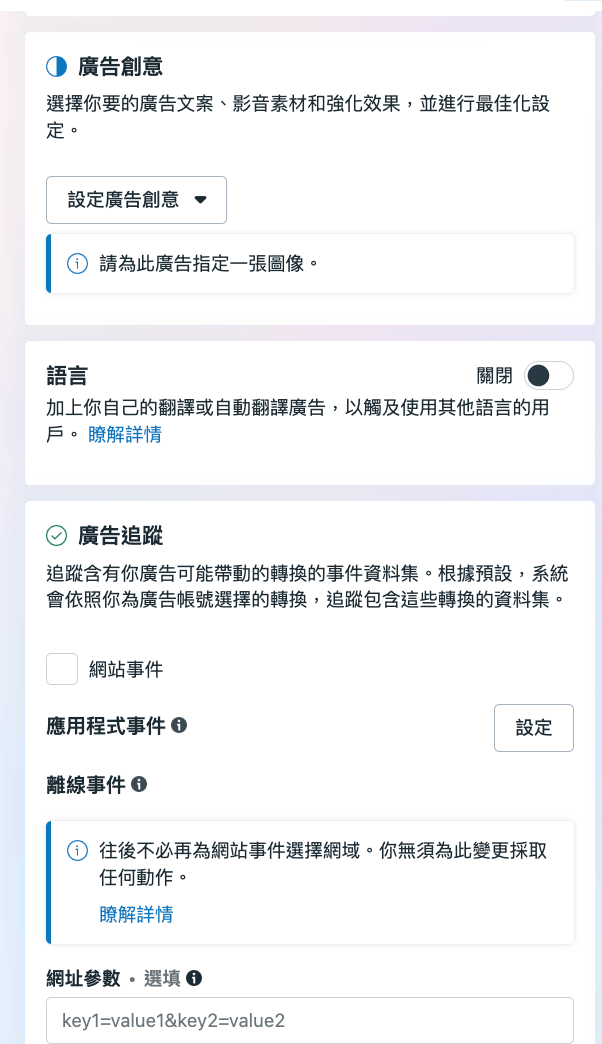Click the info icon next to 離線事件
Image resolution: width=602 pixels, height=1044 pixels.
(x=139, y=785)
